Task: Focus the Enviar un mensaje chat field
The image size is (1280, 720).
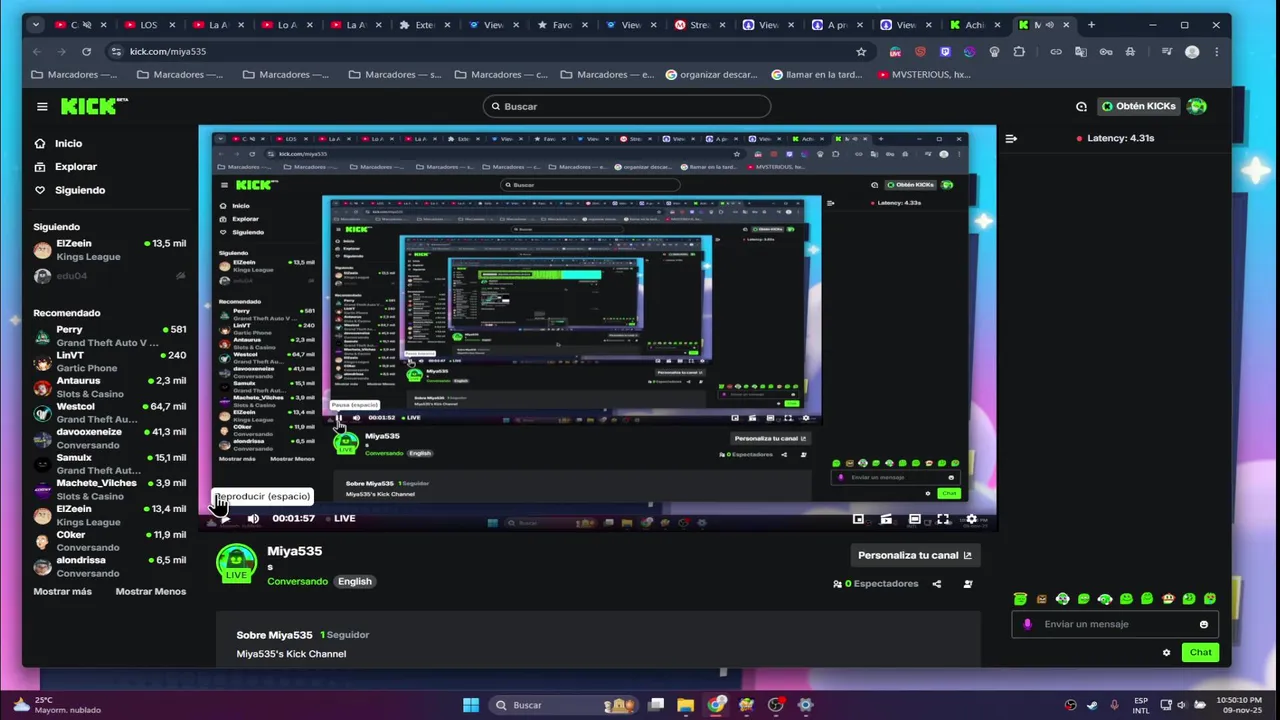Action: (1114, 624)
